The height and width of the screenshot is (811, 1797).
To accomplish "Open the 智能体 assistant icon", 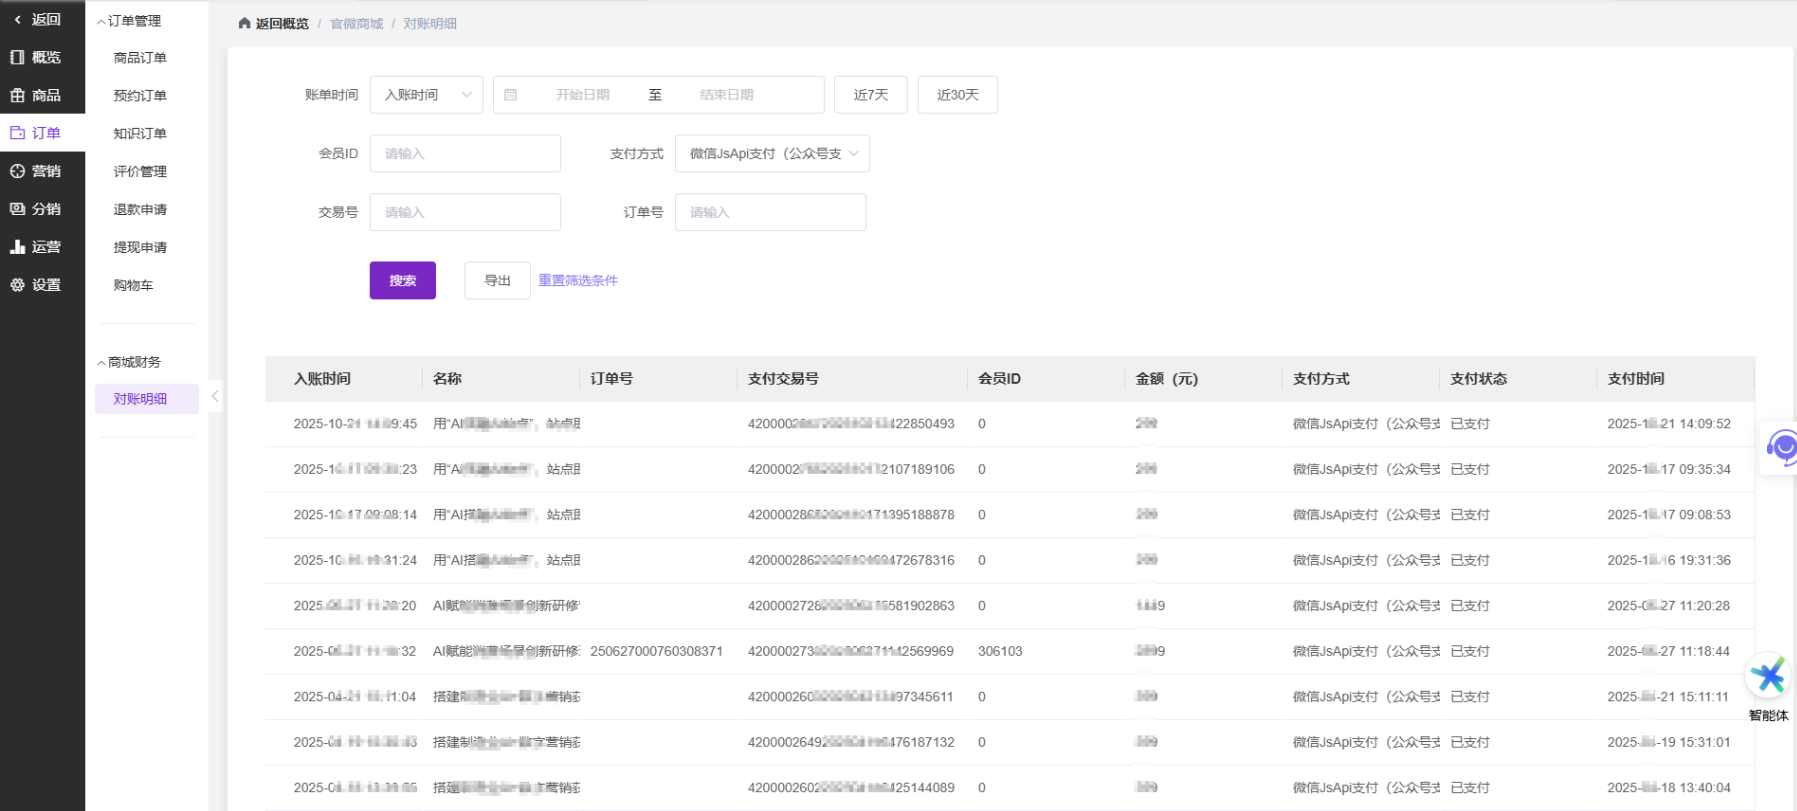I will point(1768,678).
